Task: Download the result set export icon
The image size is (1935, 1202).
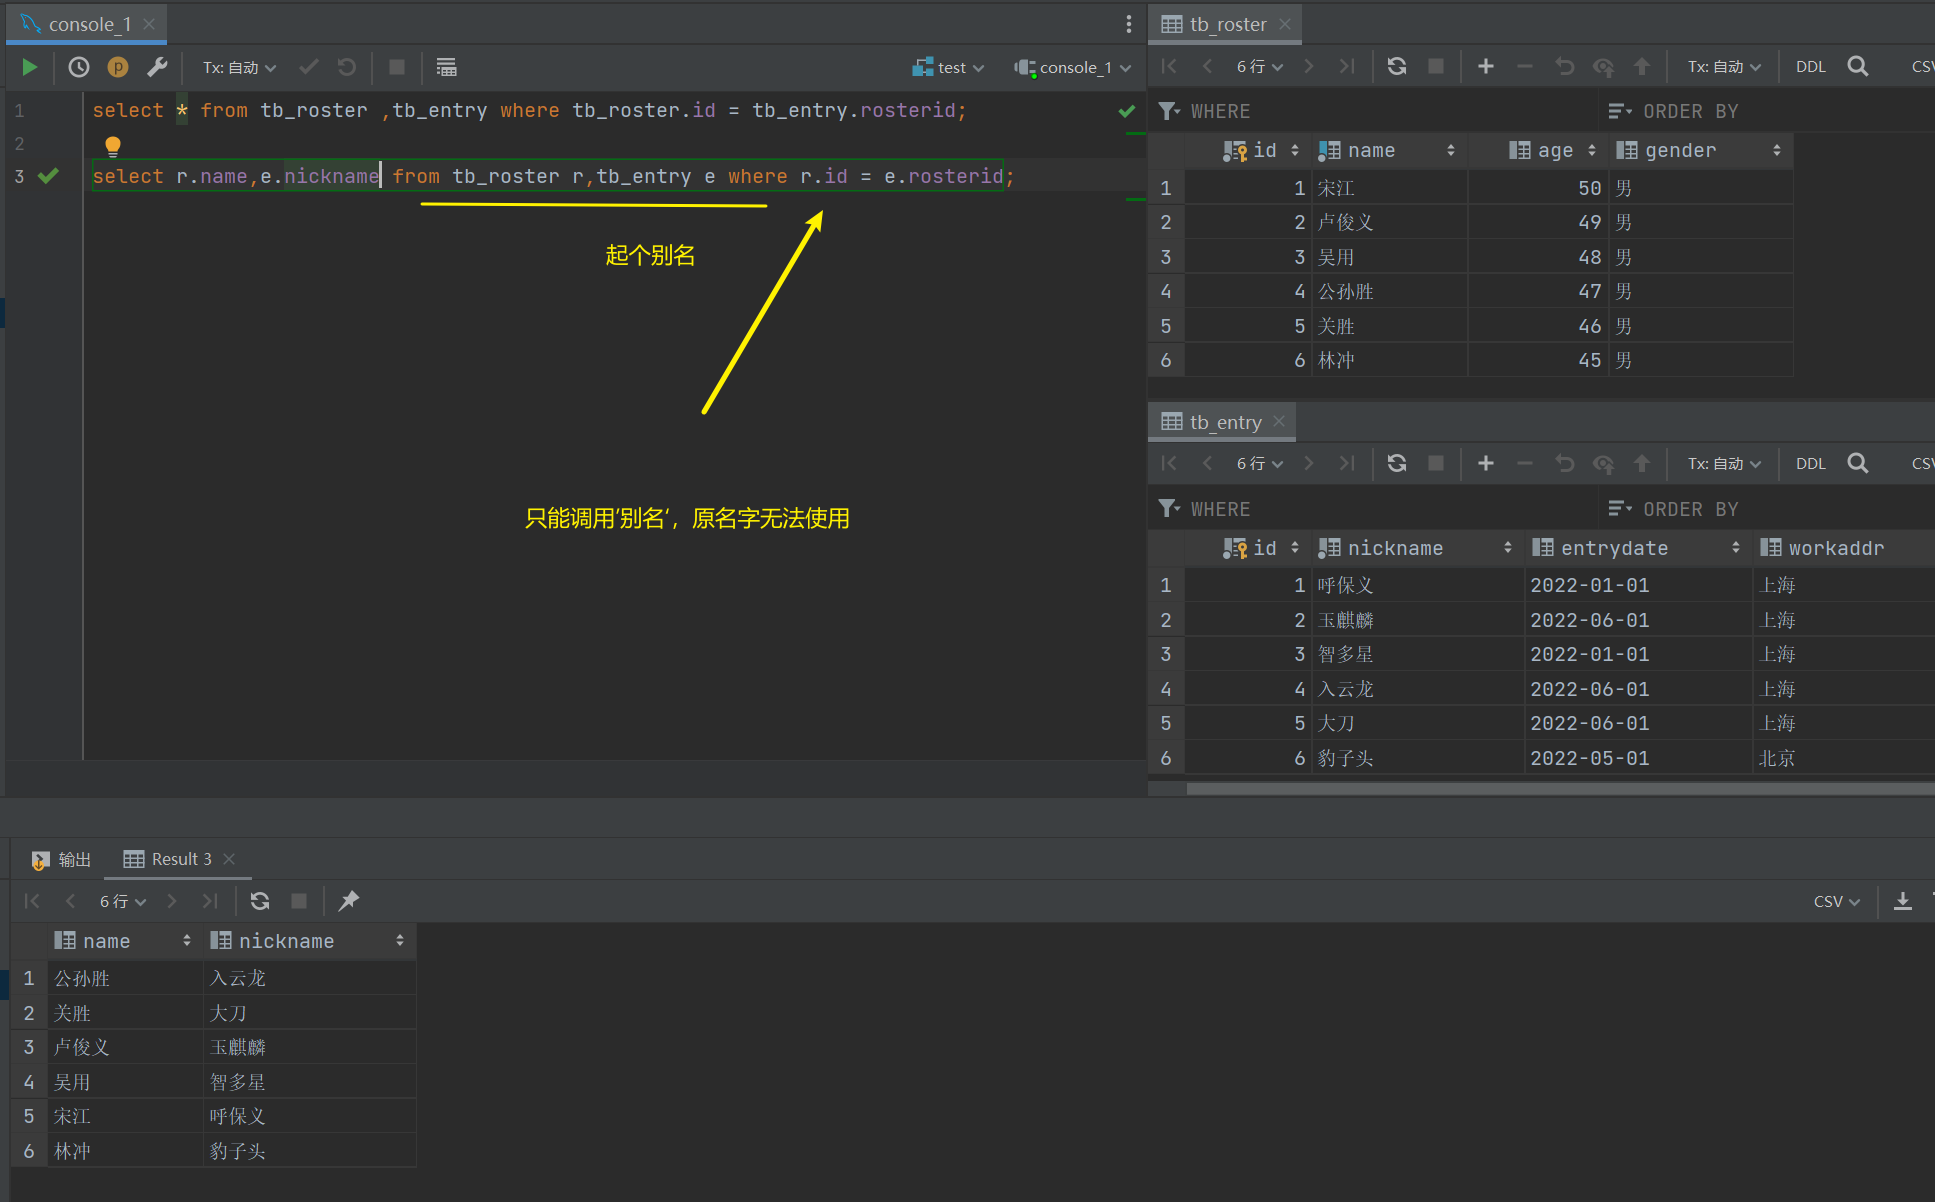Action: coord(1902,901)
